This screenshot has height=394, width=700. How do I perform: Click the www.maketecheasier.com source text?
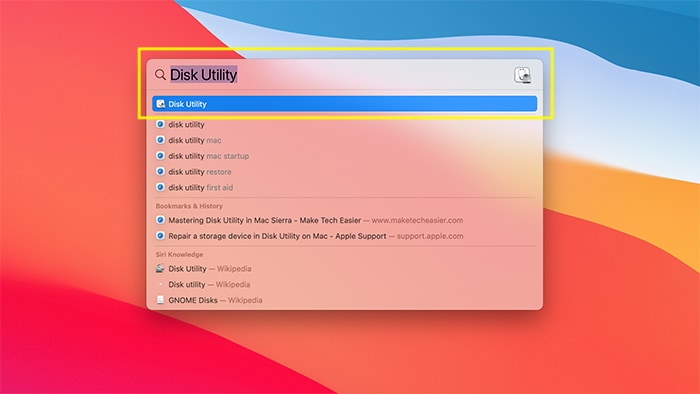coord(417,220)
